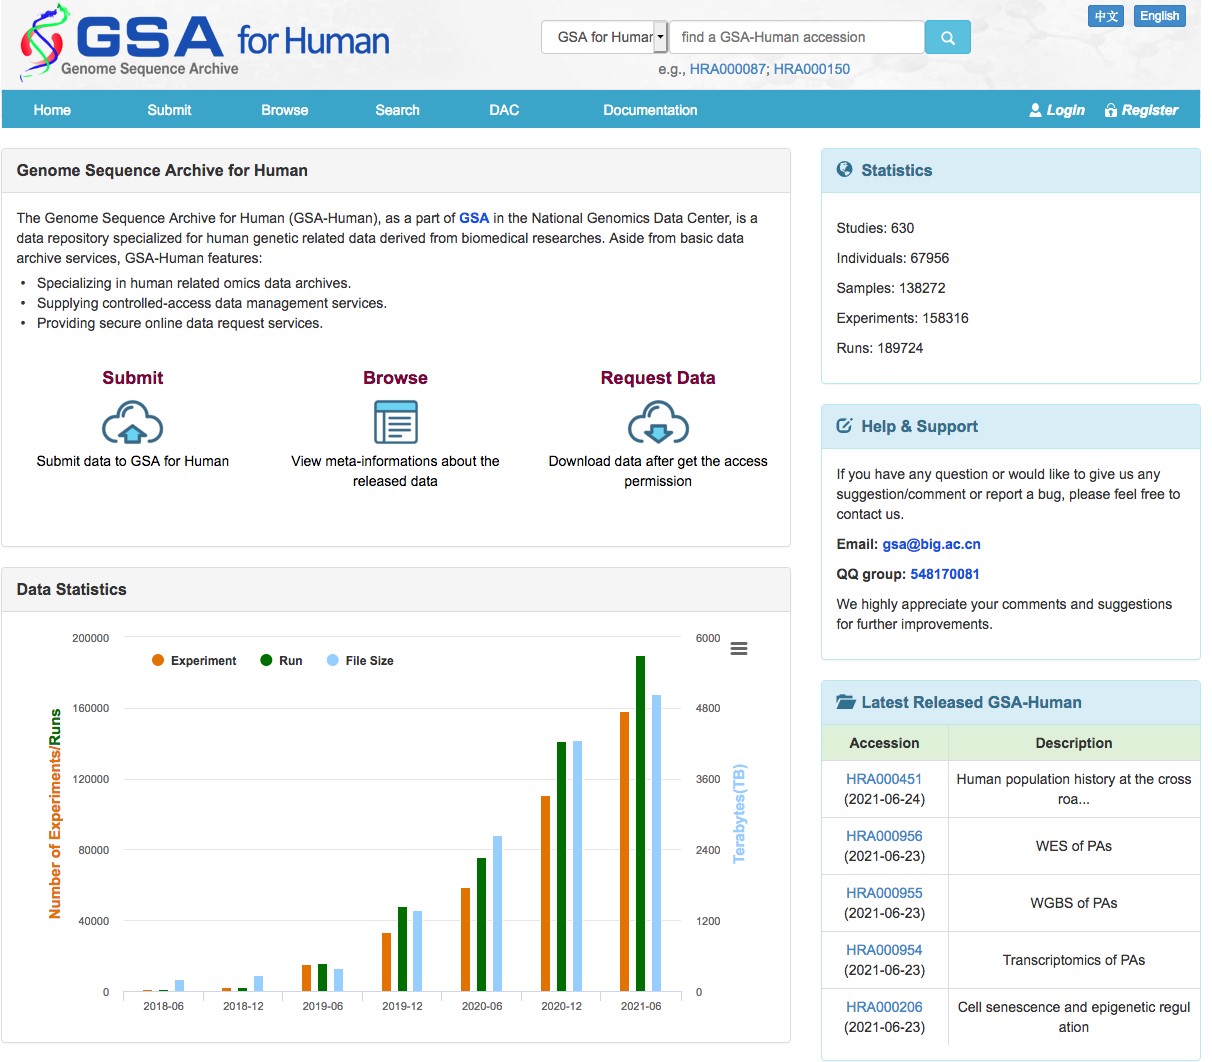The image size is (1212, 1062).
Task: Focus the GSA-Human accession search field
Action: (x=796, y=38)
